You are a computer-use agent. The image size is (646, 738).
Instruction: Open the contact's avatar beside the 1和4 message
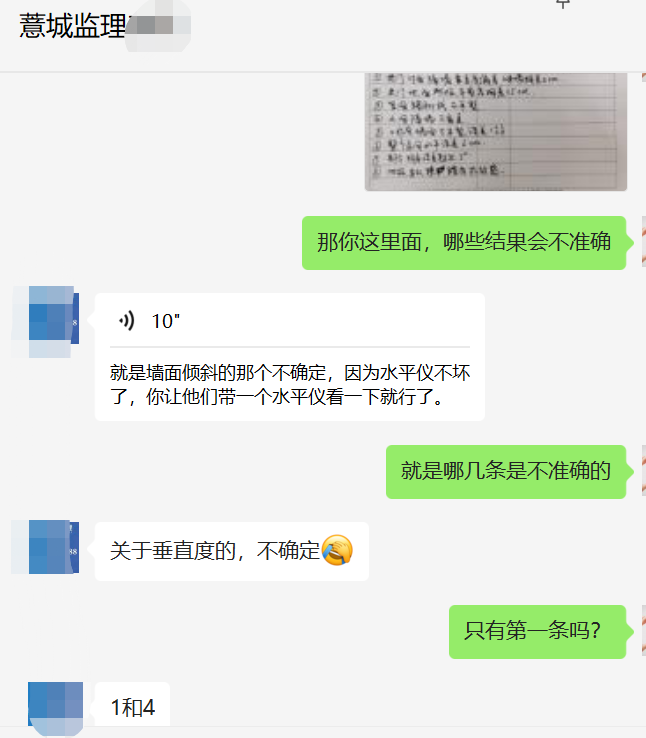(x=56, y=708)
